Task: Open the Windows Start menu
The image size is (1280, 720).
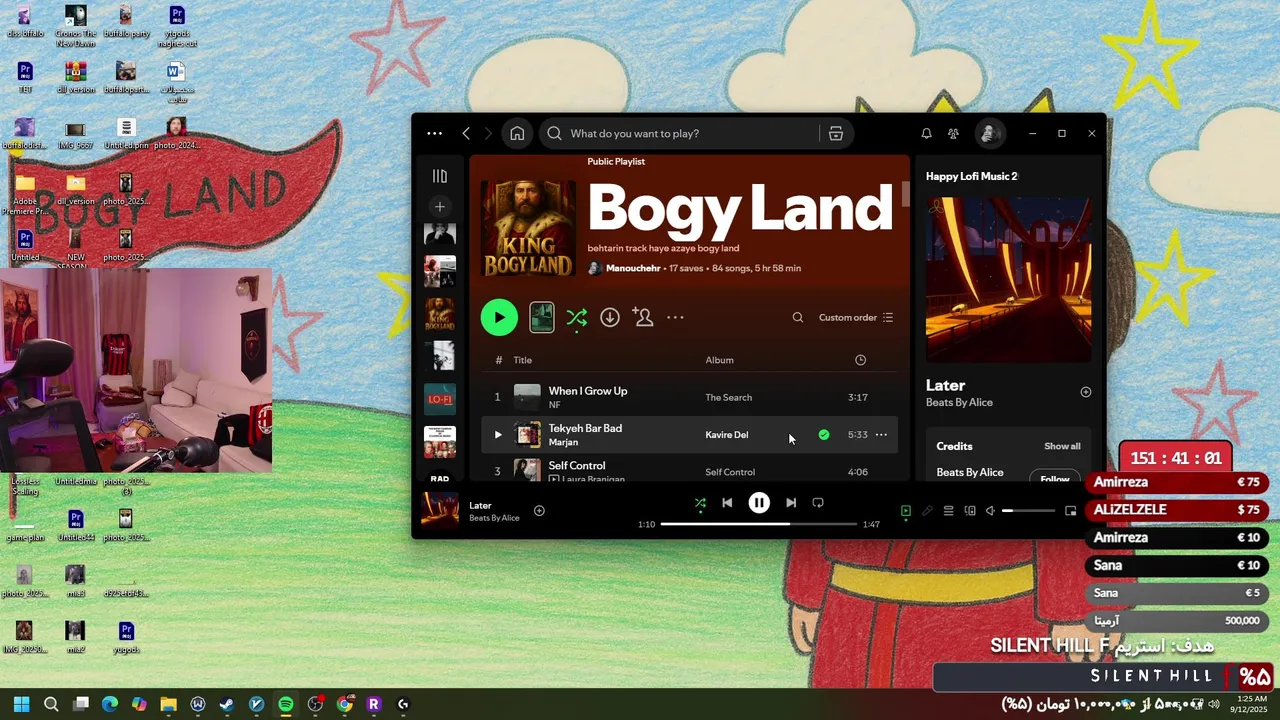Action: [22, 704]
